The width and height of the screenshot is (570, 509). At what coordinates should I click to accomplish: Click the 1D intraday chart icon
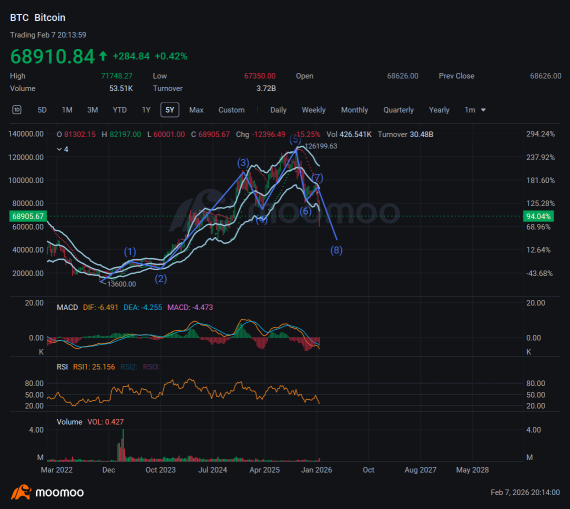[17, 109]
